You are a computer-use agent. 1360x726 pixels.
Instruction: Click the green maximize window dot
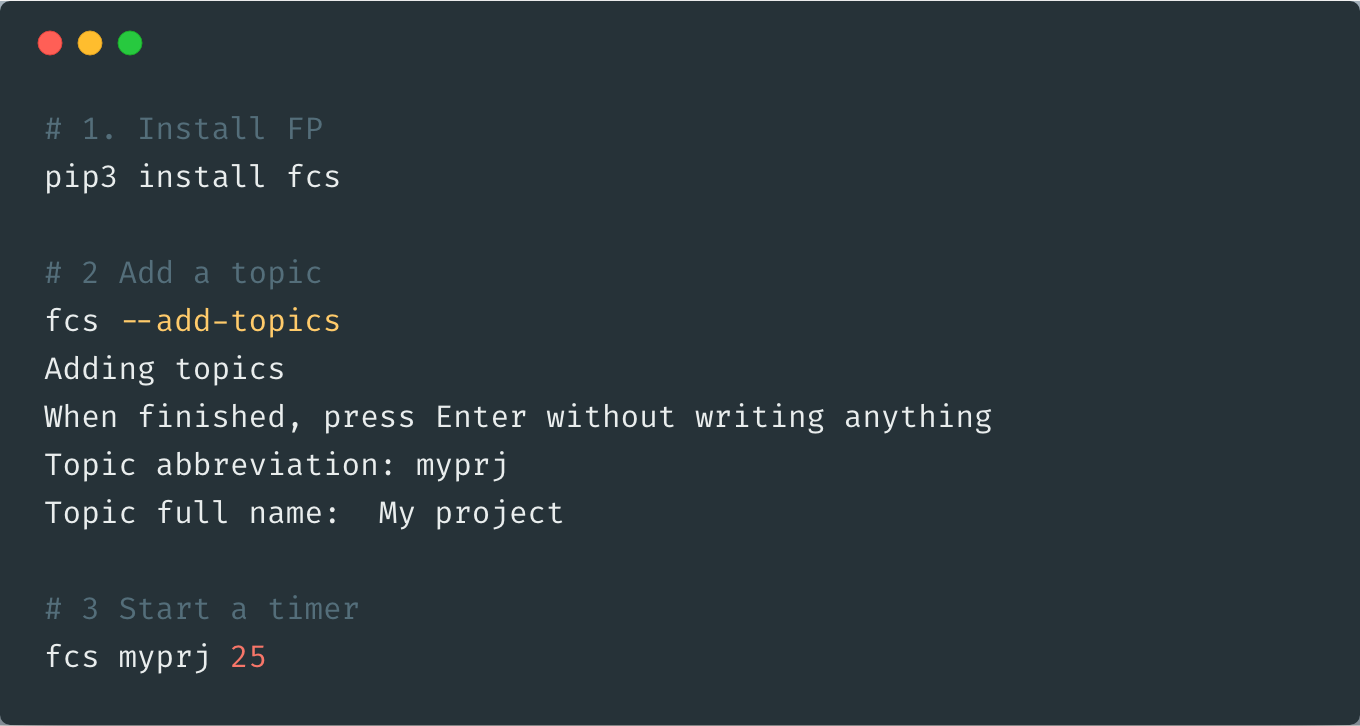(130, 43)
